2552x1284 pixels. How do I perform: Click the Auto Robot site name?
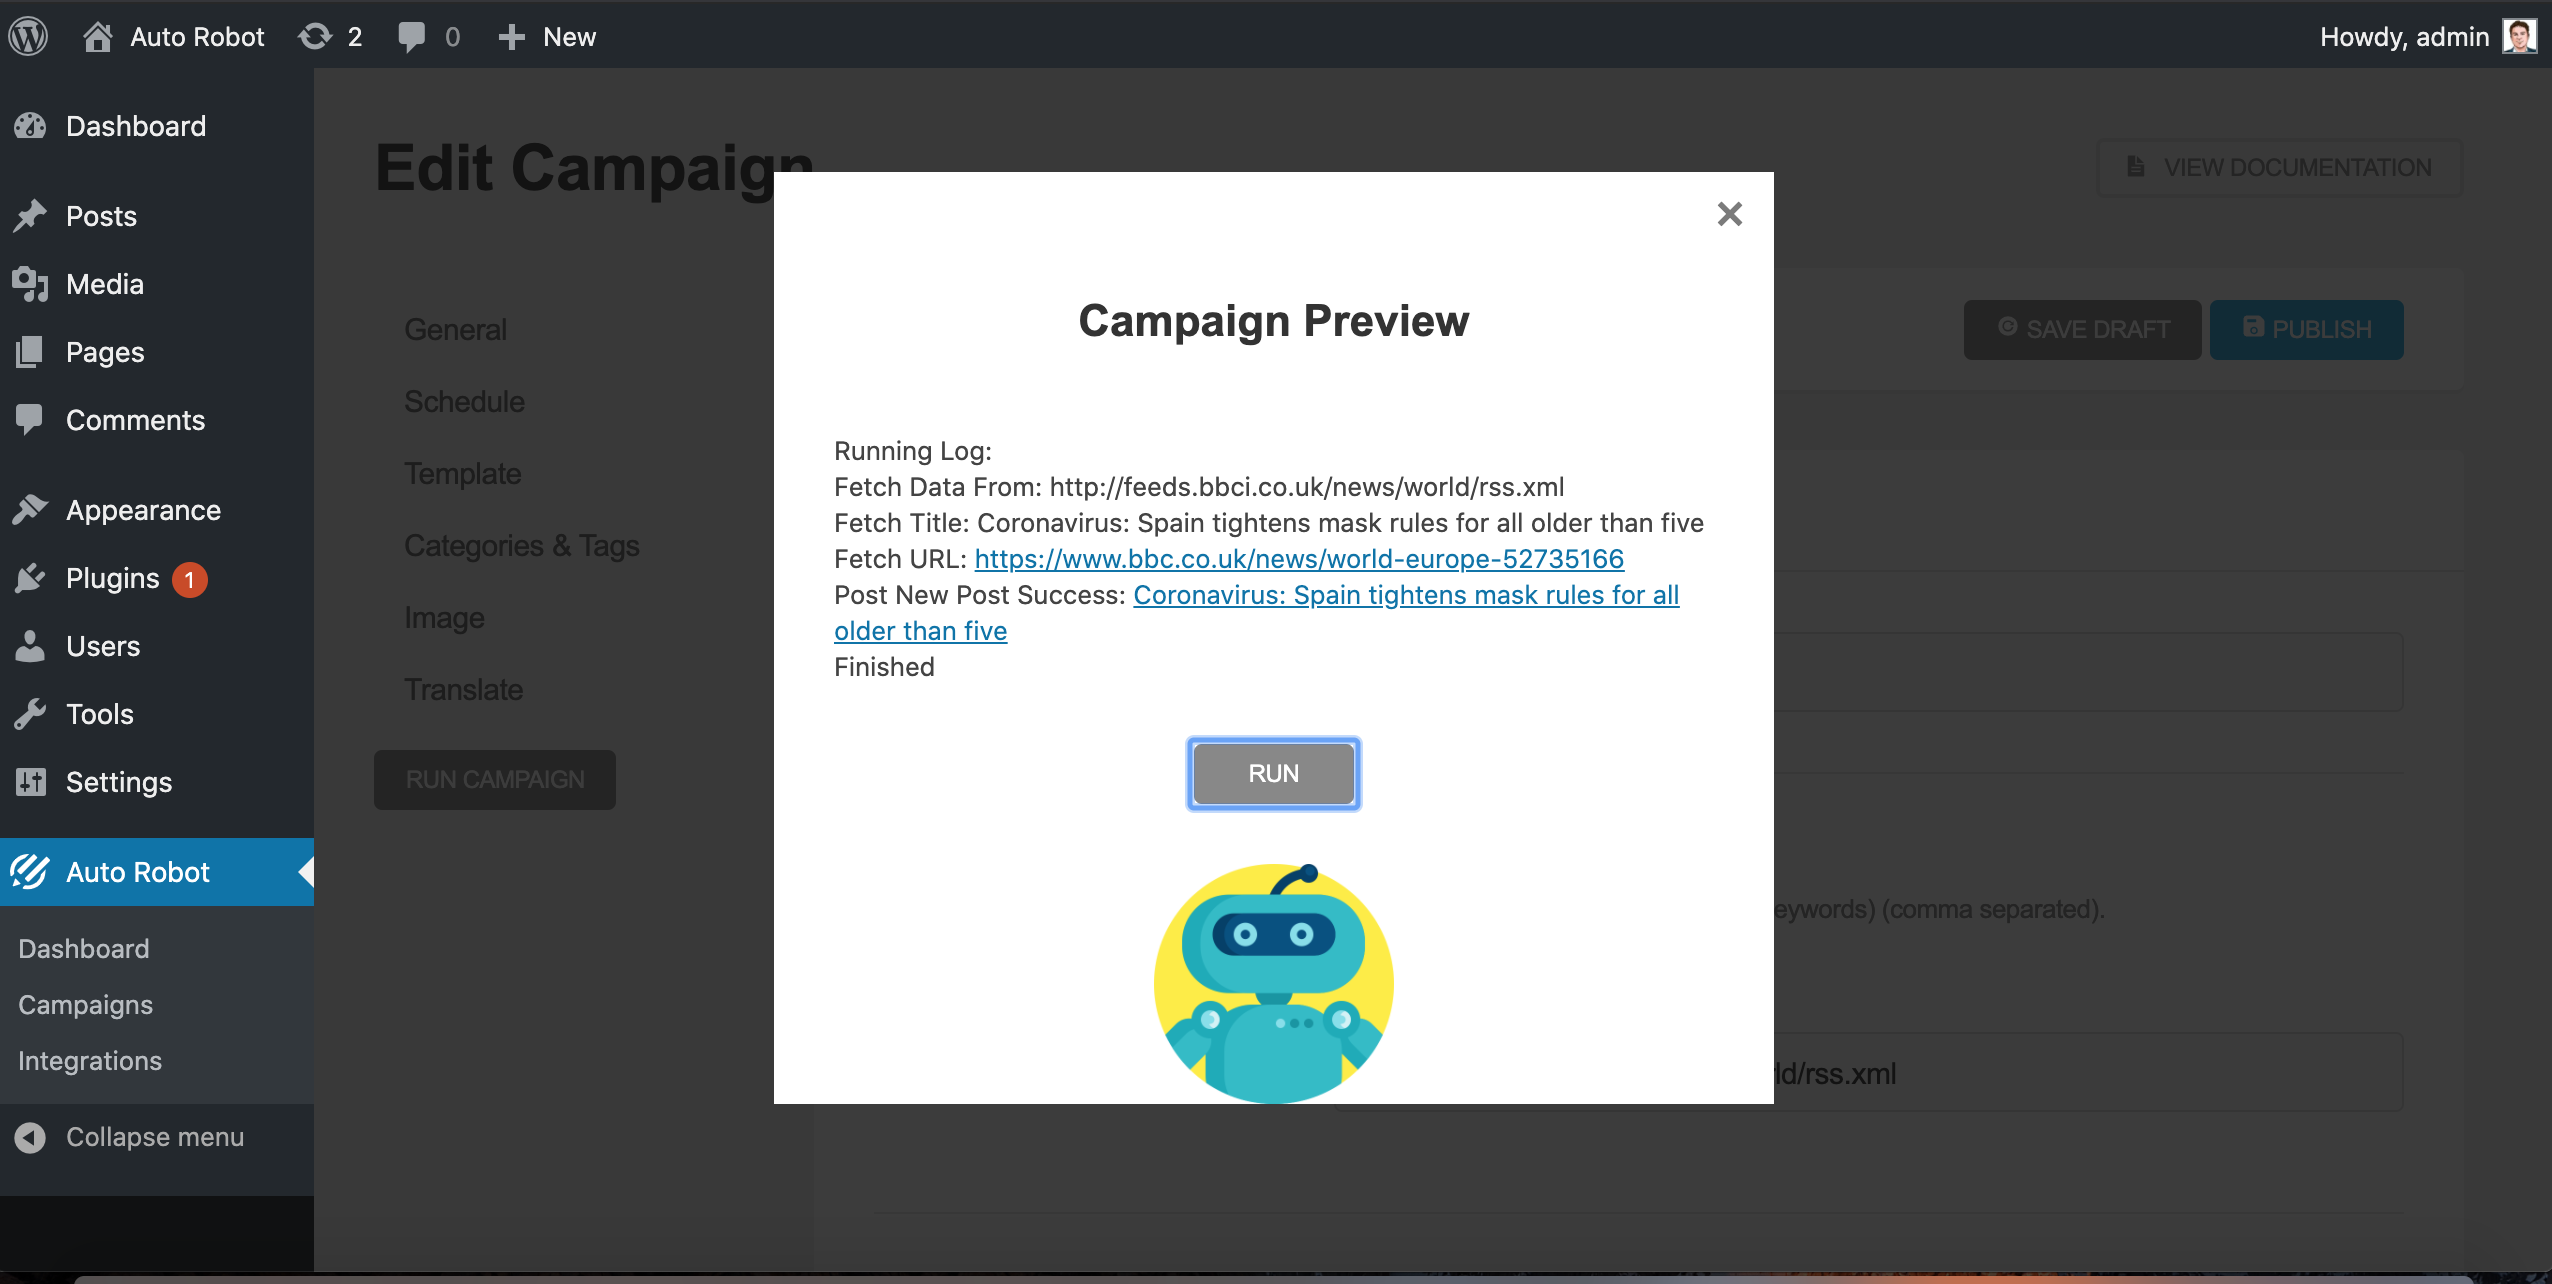pyautogui.click(x=197, y=37)
